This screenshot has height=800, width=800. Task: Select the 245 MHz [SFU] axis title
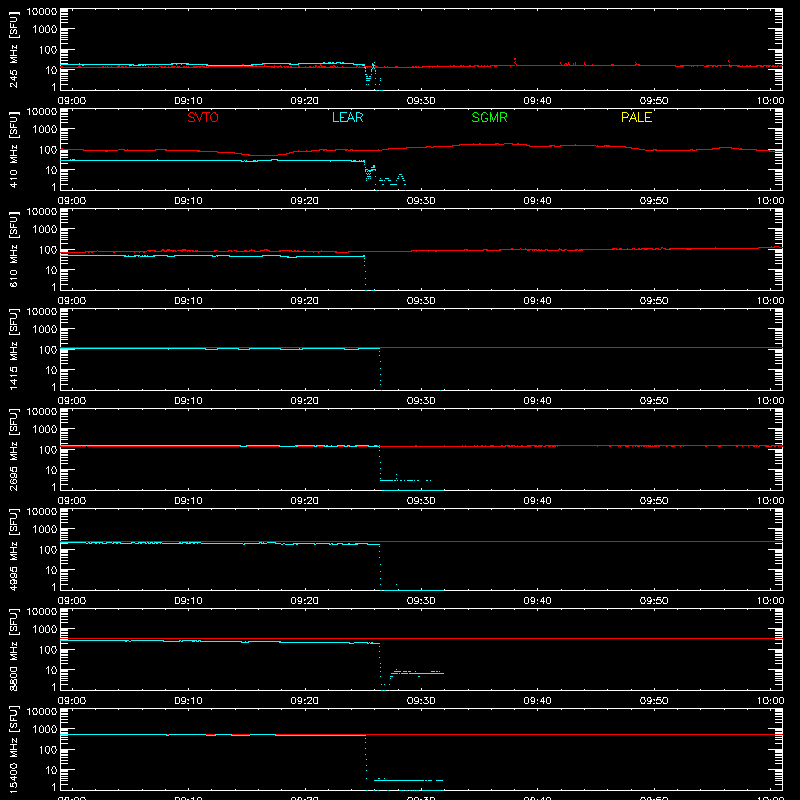[x=13, y=49]
